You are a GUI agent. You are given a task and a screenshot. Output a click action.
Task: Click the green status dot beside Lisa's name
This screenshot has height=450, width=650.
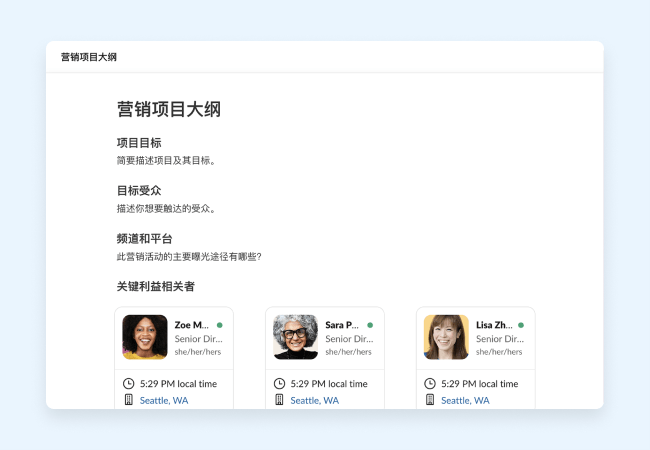coord(521,325)
